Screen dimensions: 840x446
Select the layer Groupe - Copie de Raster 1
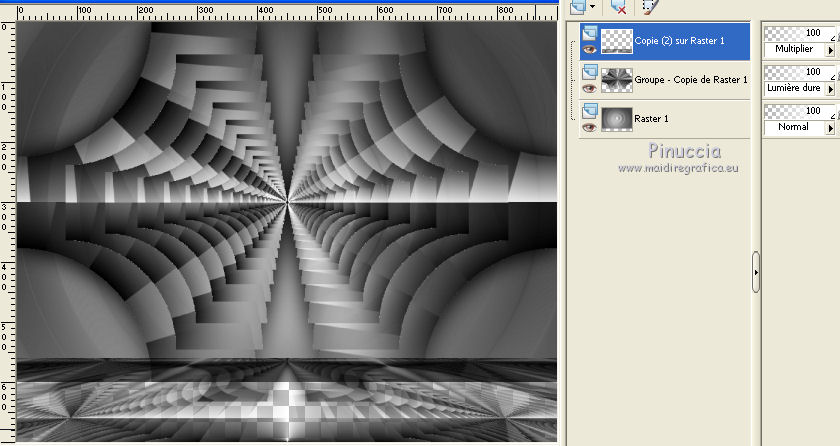(x=691, y=80)
